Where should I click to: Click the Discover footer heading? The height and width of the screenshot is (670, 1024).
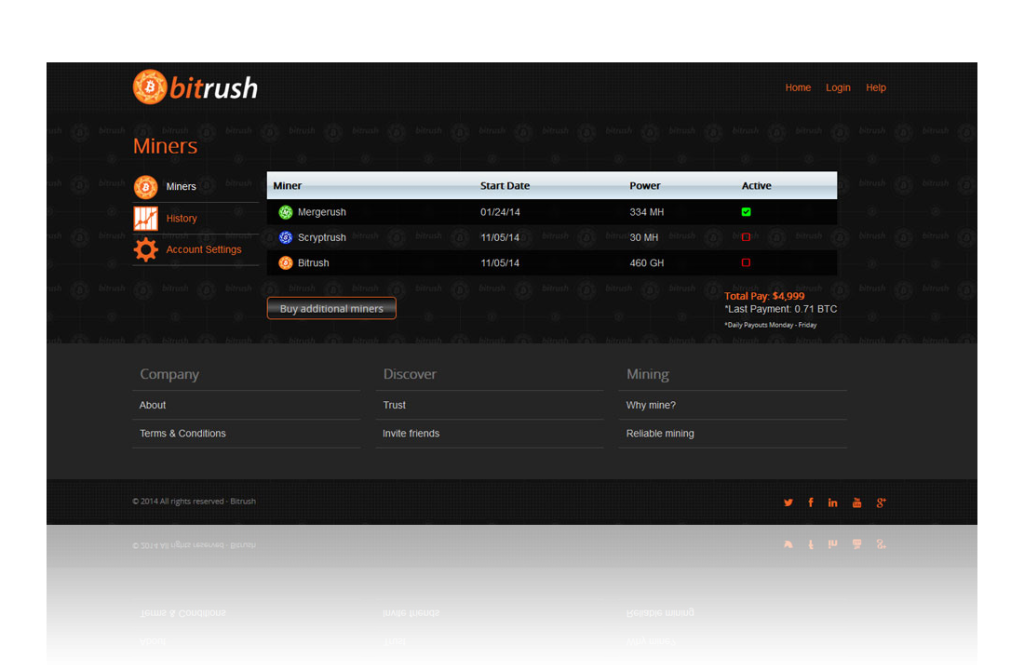point(409,374)
